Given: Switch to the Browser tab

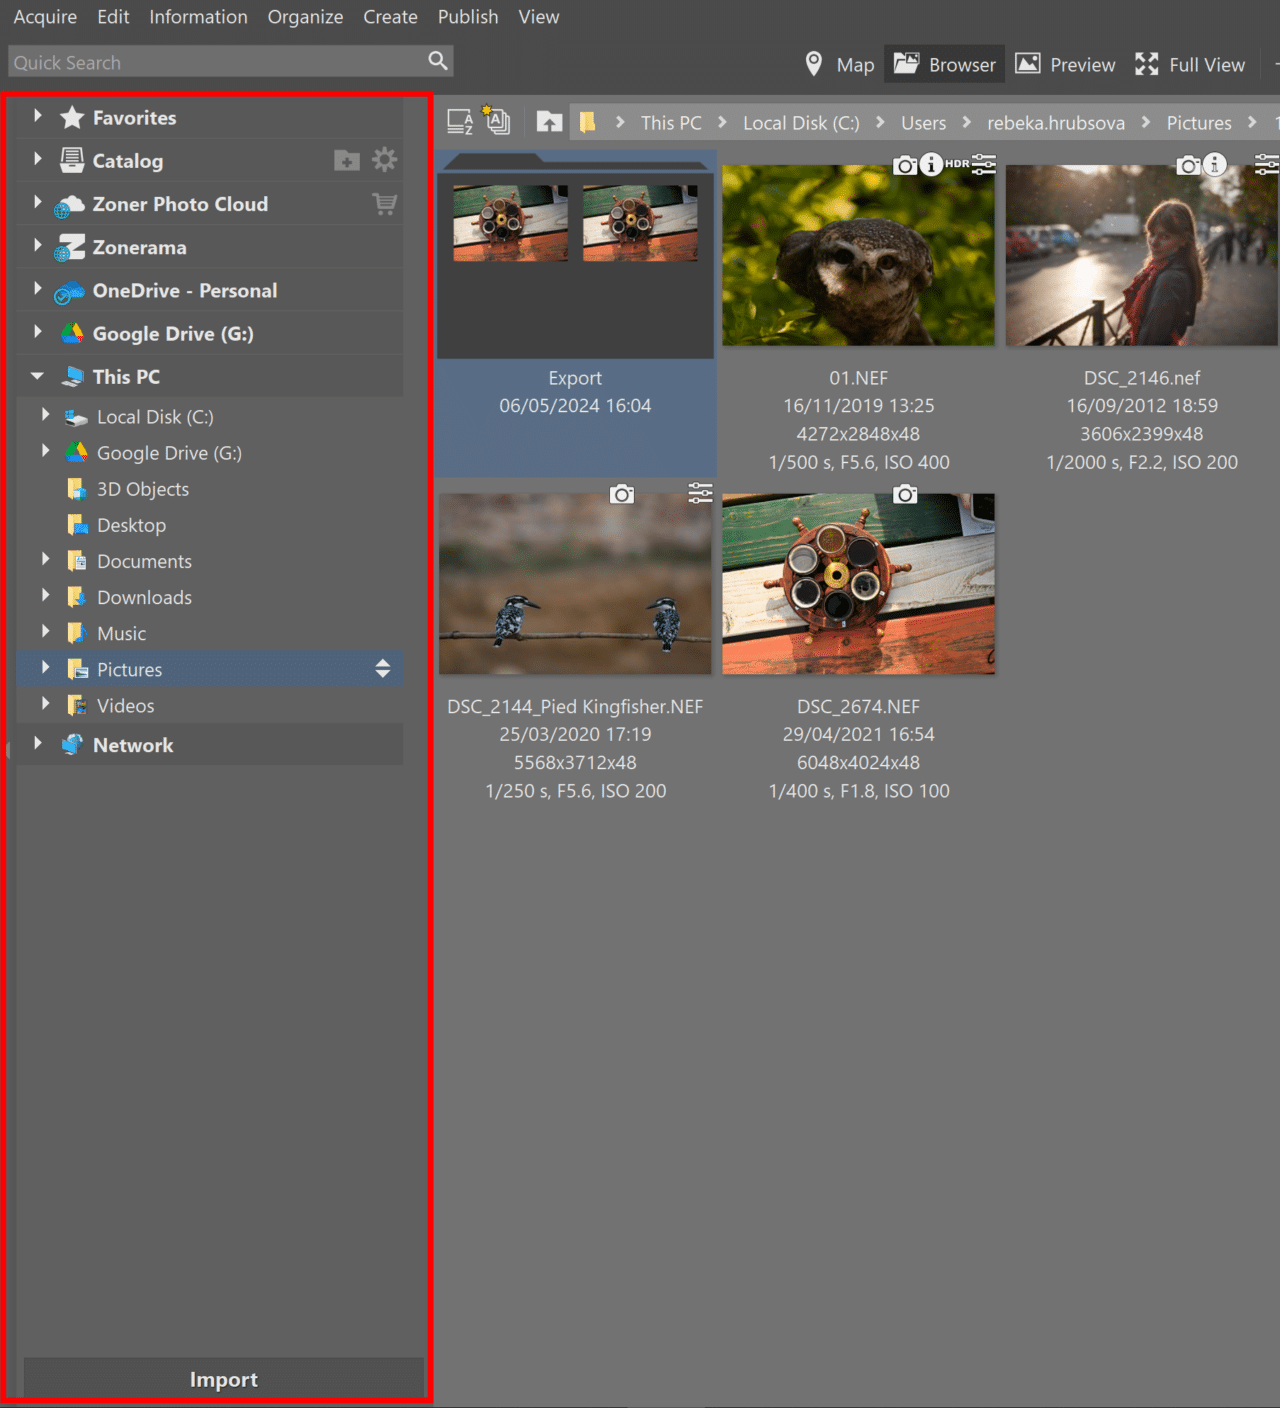Looking at the screenshot, I should (x=943, y=63).
